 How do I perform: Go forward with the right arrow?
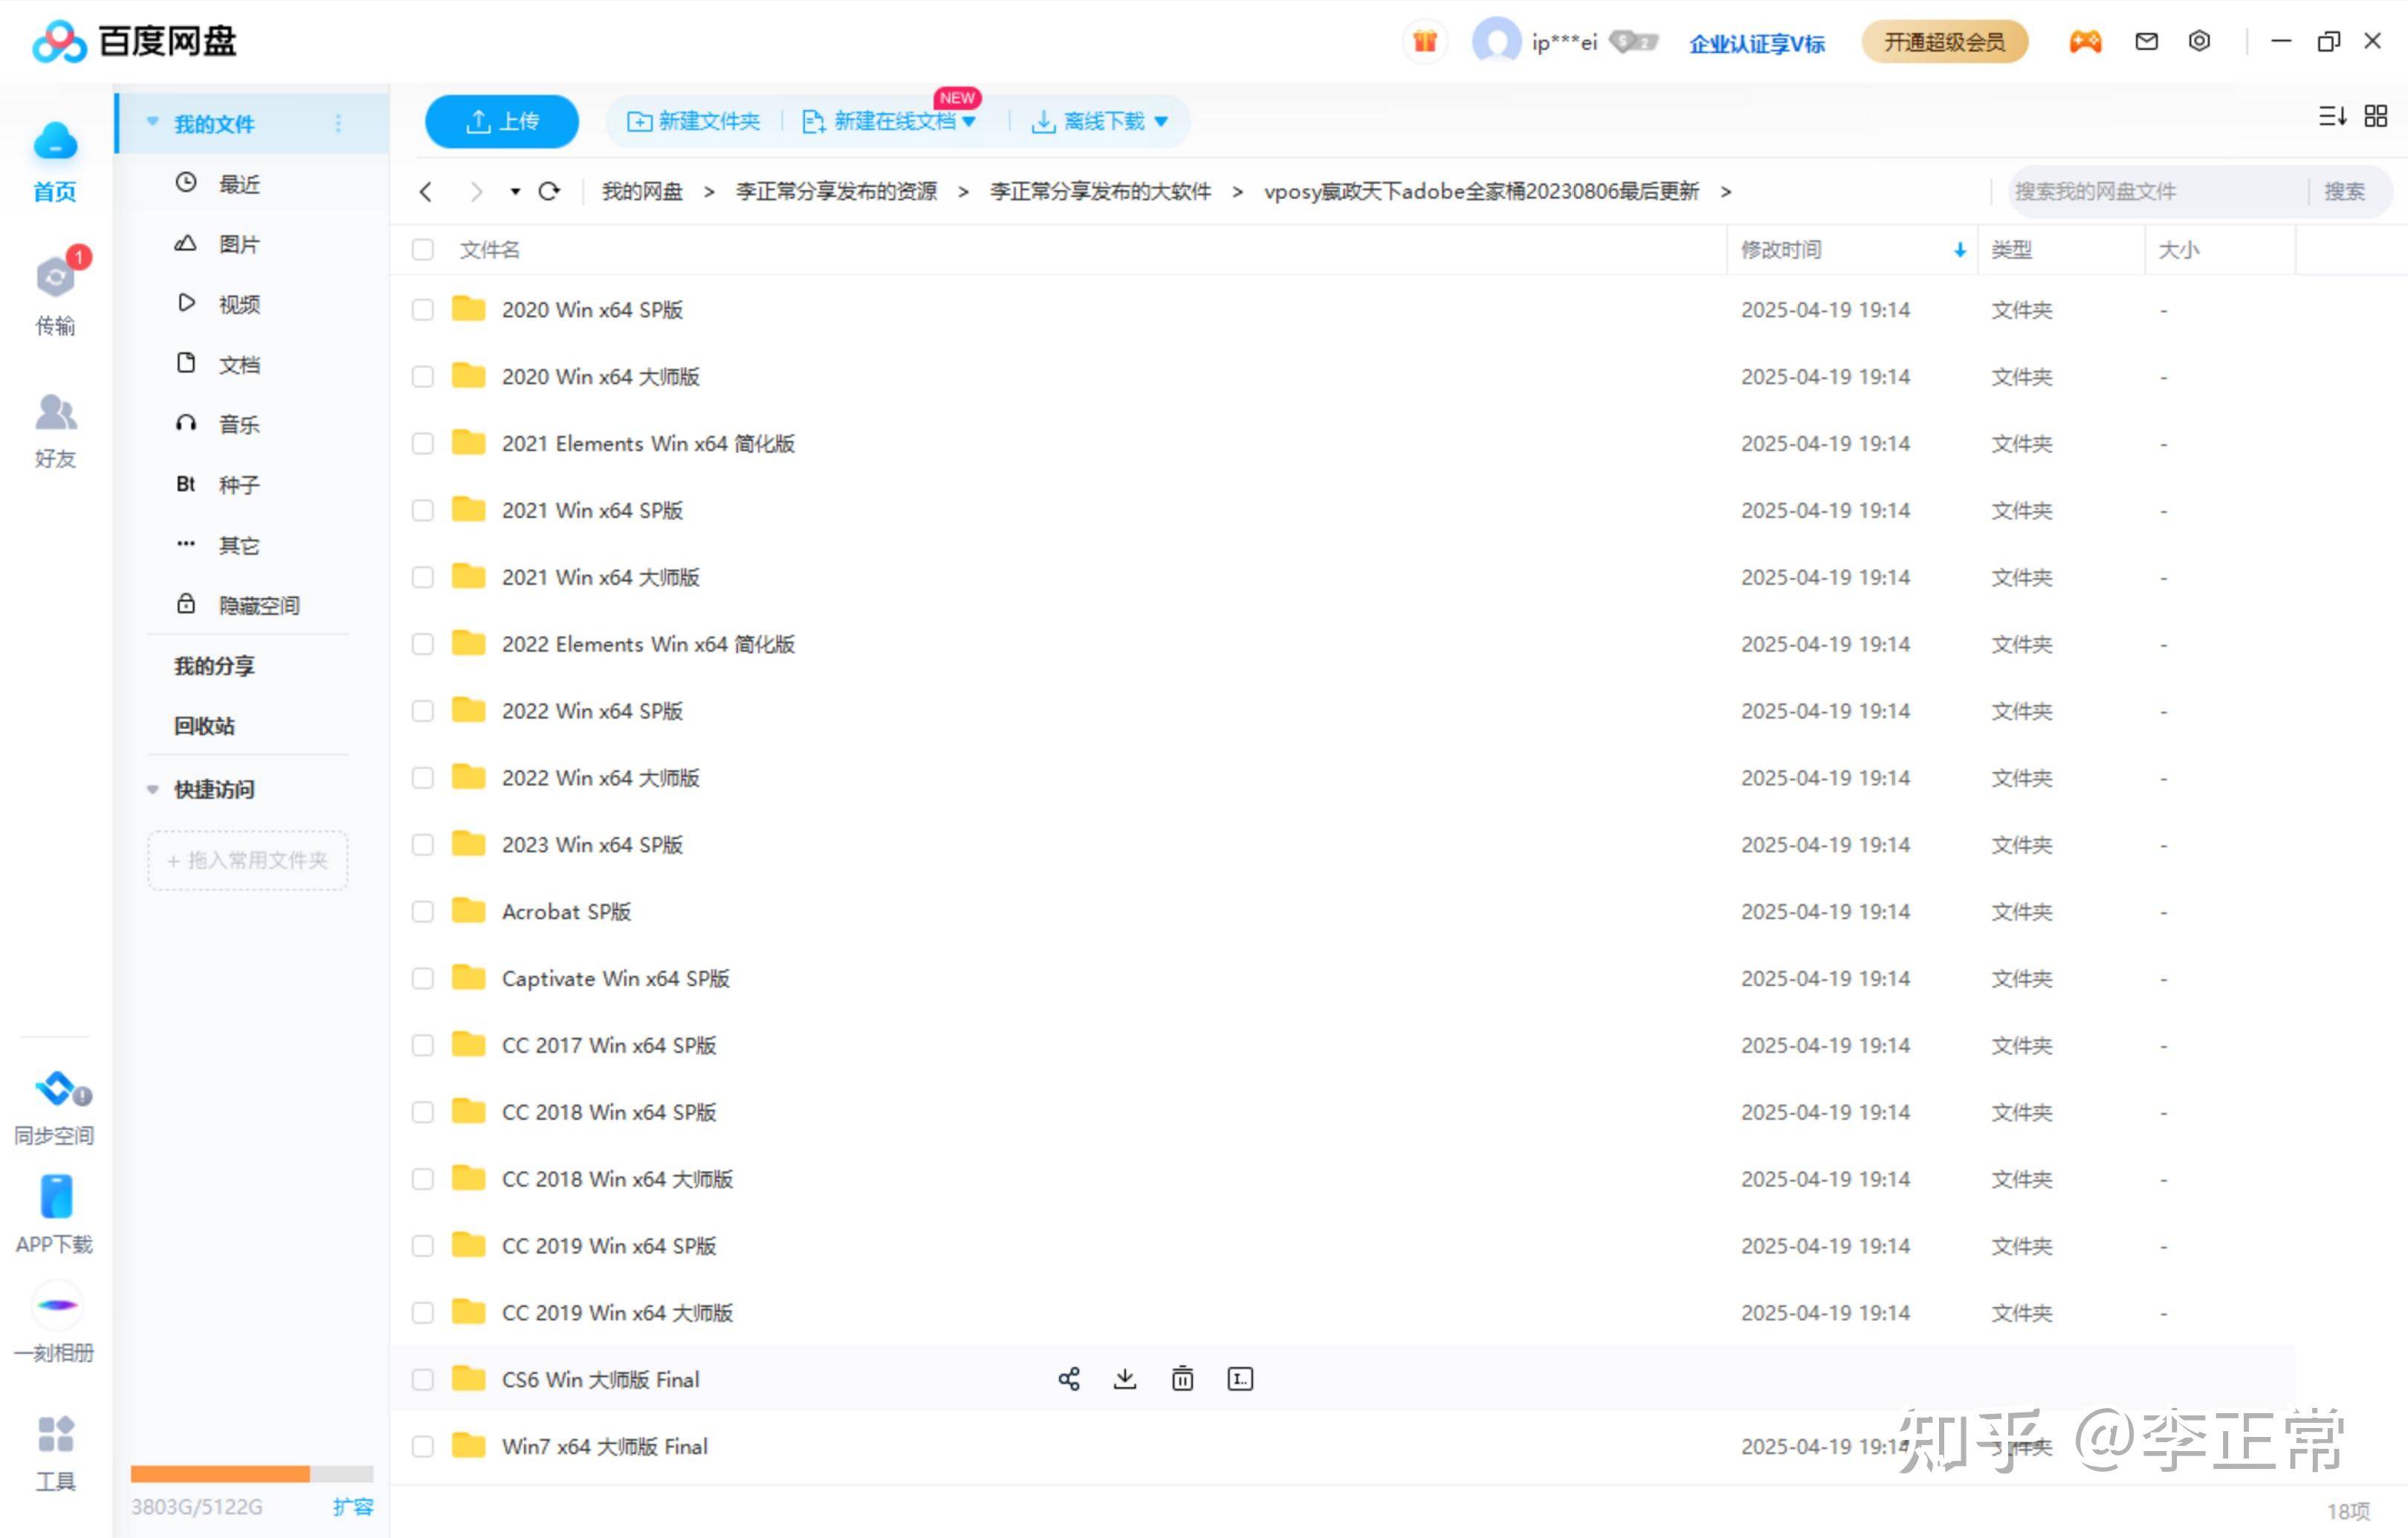click(x=476, y=191)
